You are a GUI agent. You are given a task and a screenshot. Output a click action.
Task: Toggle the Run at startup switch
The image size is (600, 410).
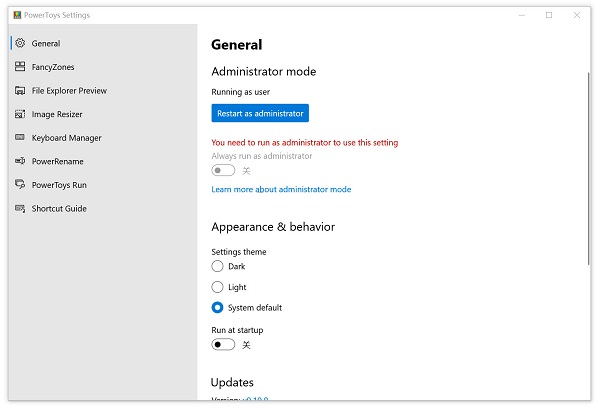tap(223, 345)
